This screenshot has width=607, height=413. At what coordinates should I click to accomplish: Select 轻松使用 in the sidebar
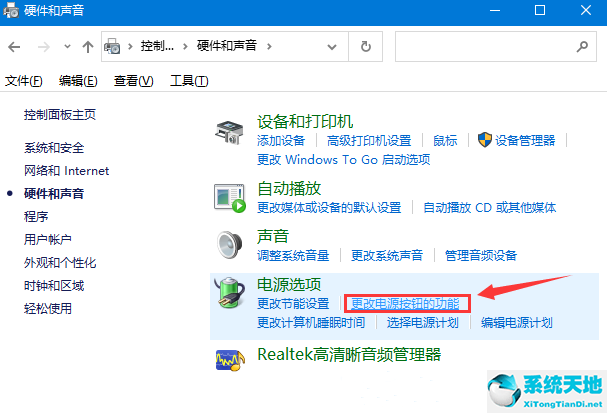pos(48,308)
